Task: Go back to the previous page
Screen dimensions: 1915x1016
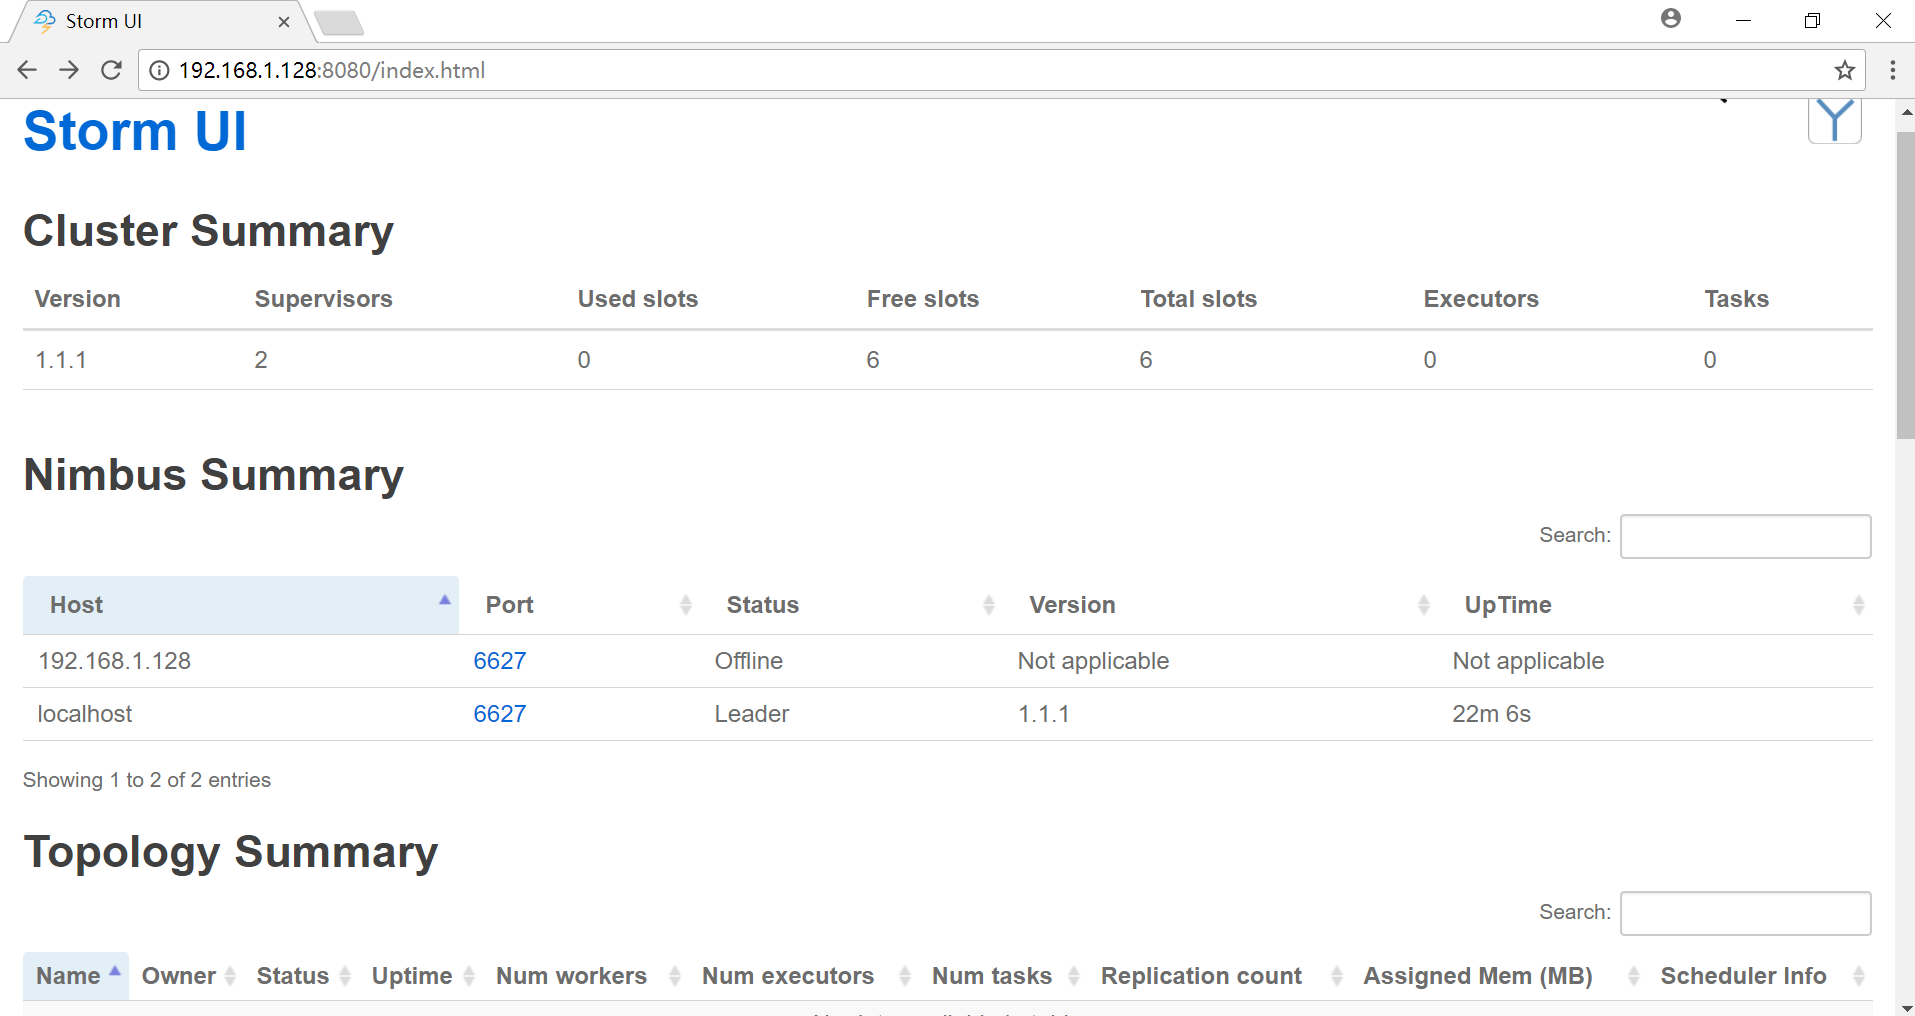Action: (27, 70)
